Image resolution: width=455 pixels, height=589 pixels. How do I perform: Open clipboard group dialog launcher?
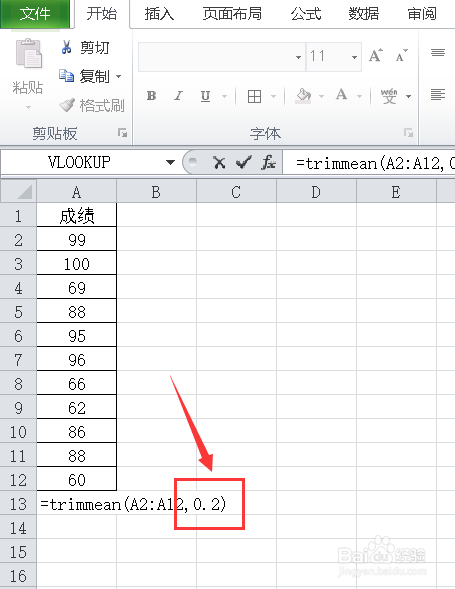pos(122,133)
